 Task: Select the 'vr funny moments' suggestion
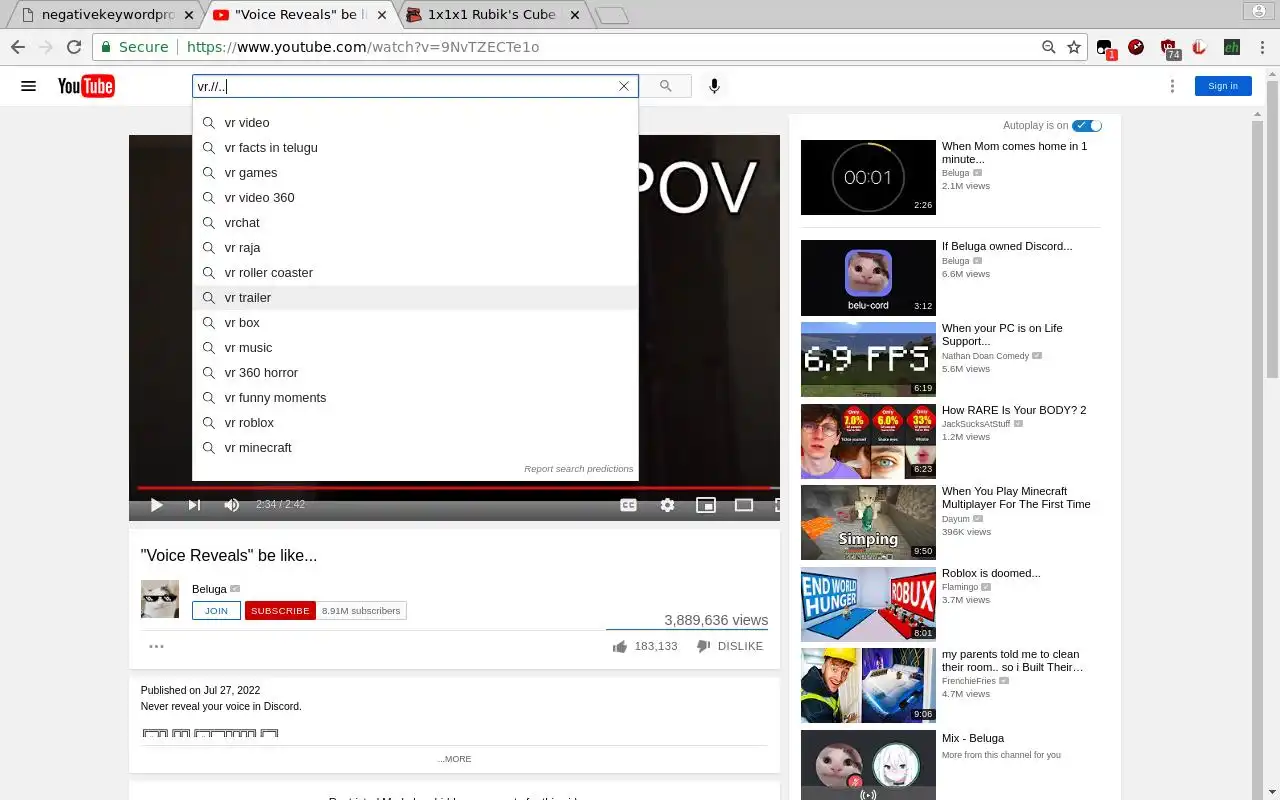coord(415,397)
